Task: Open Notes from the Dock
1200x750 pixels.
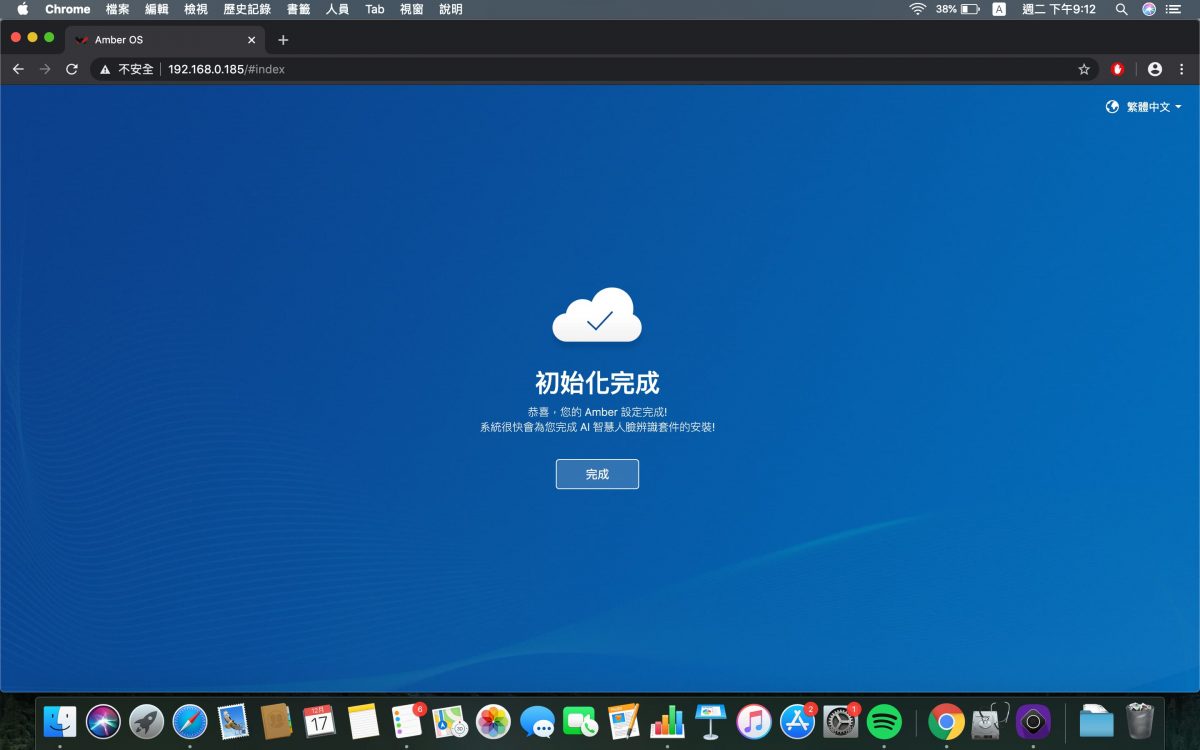Action: coord(363,721)
